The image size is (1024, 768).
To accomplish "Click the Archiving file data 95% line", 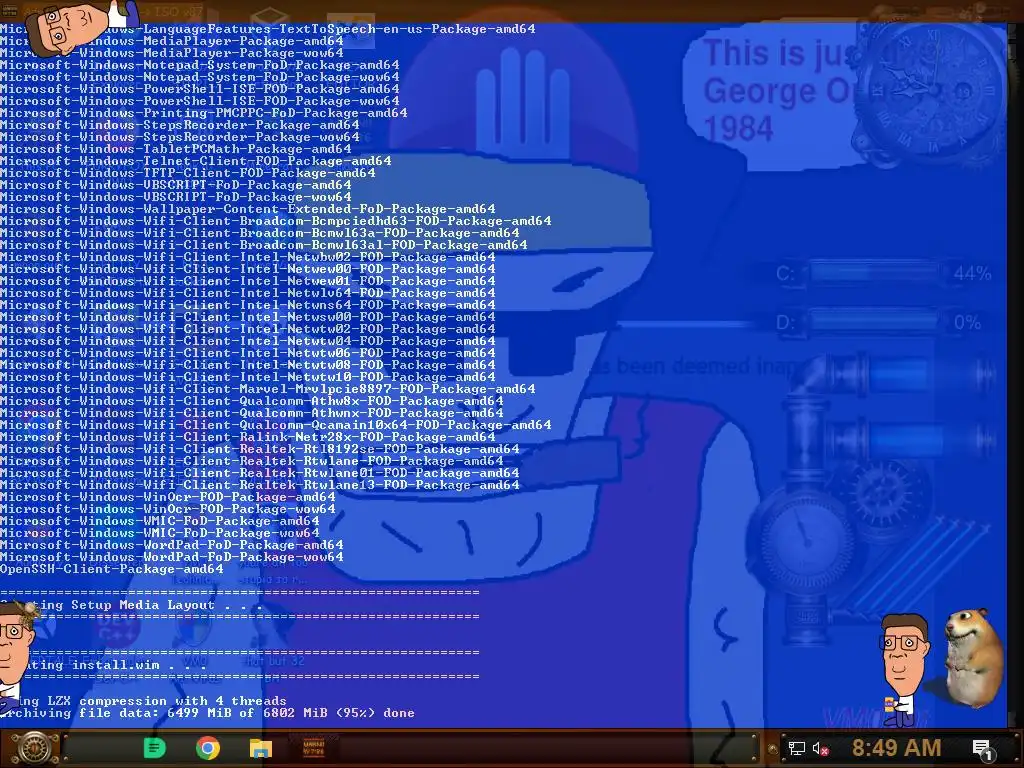I will tap(208, 712).
